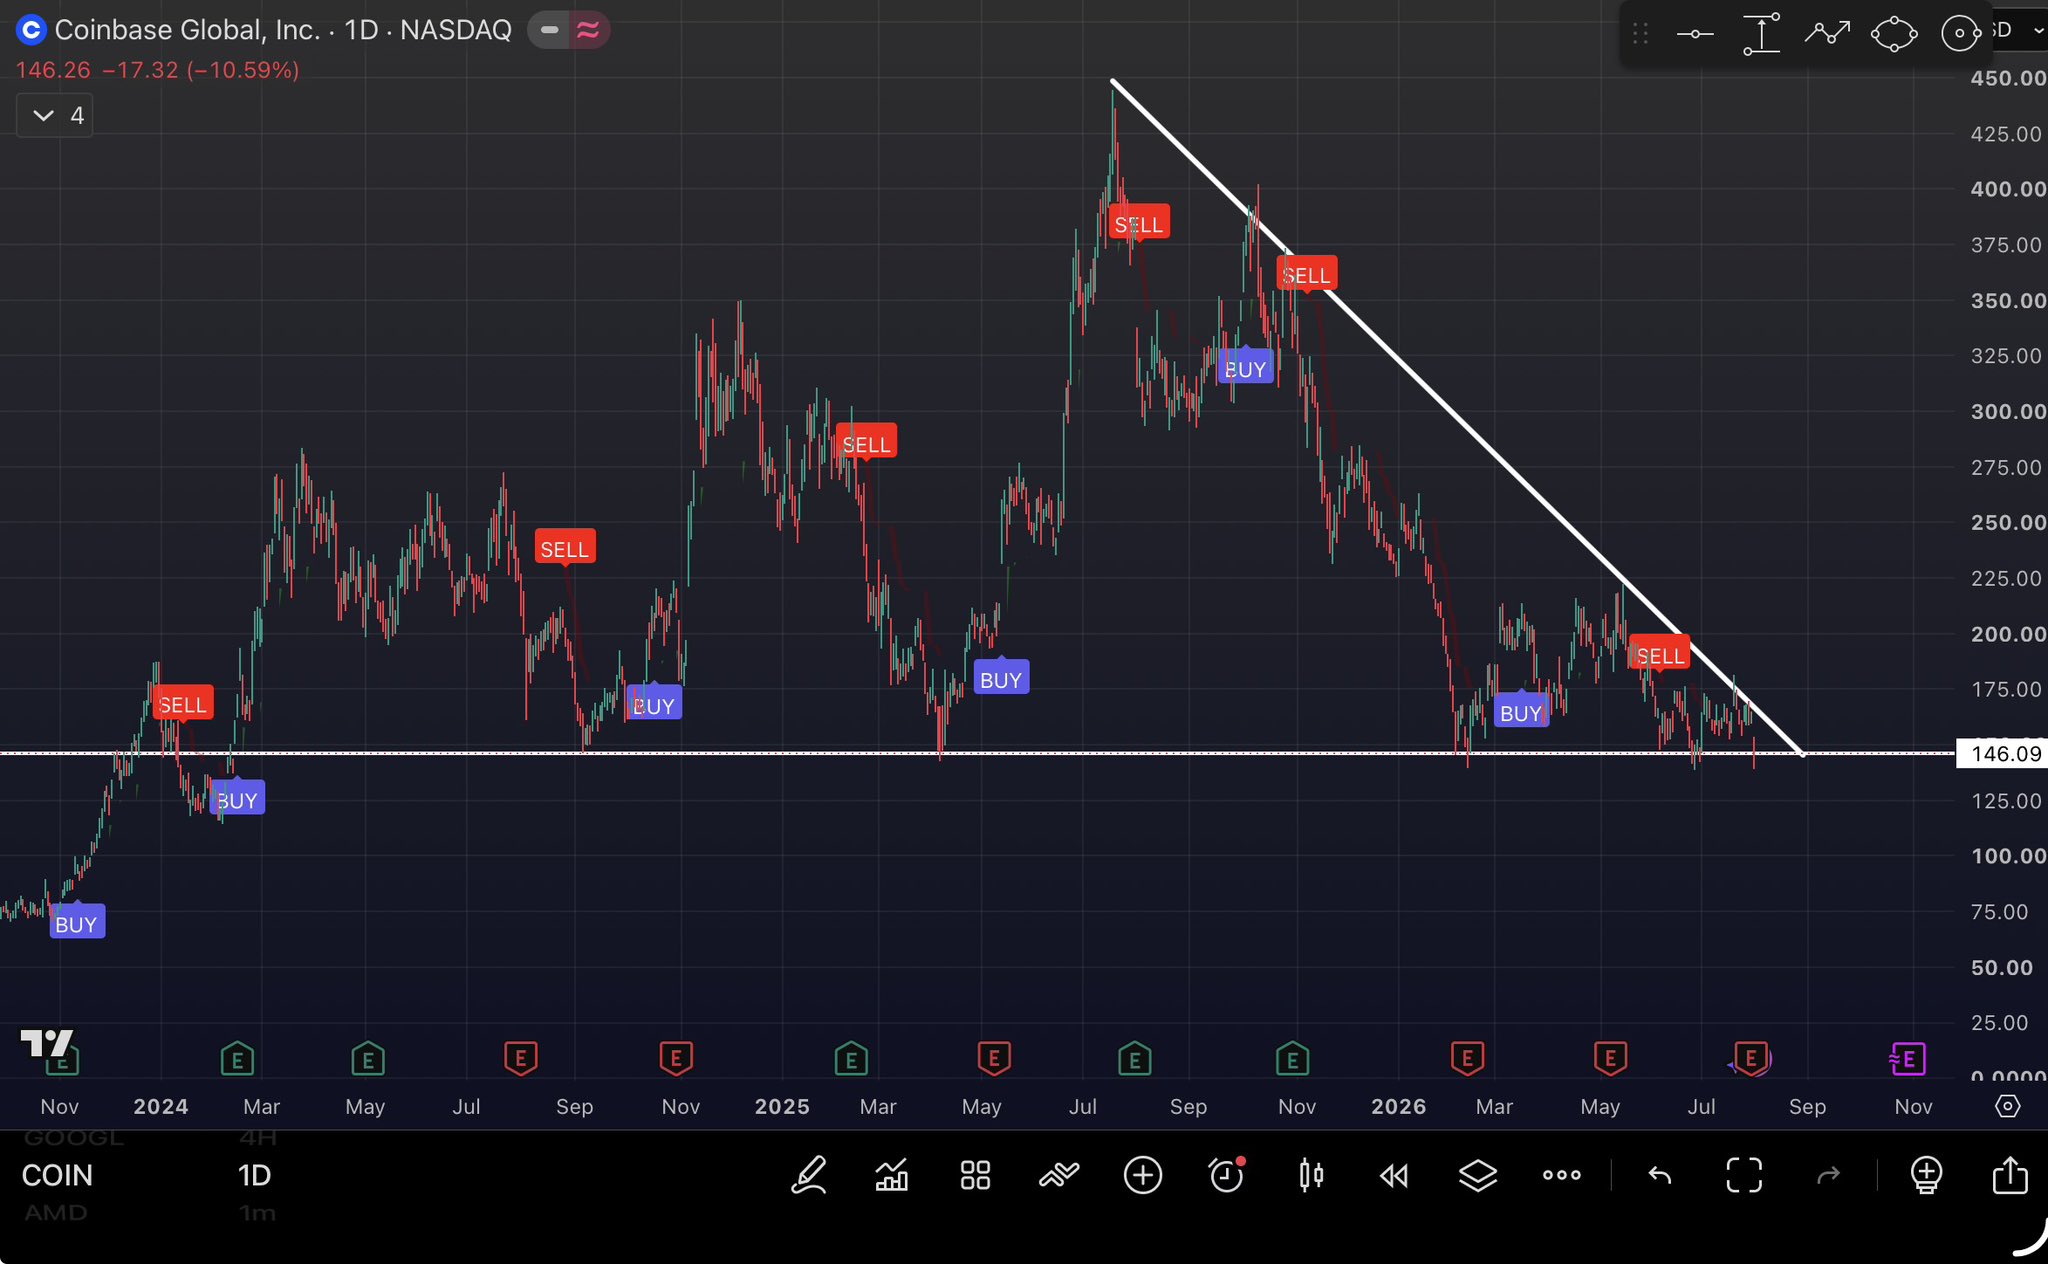Change the 1D interval in bottom bar
This screenshot has height=1264, width=2048.
[x=254, y=1175]
